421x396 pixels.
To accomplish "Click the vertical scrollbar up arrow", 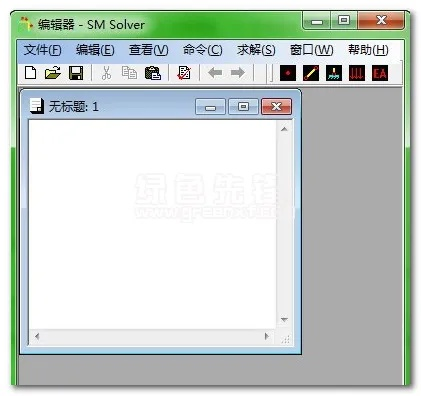I will (x=284, y=129).
